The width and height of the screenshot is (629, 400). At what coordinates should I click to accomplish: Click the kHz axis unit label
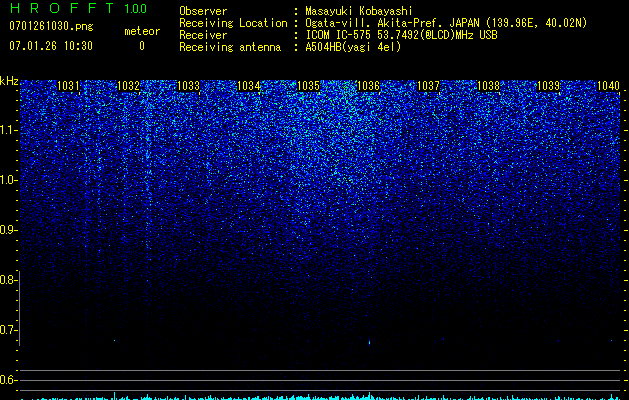pos(9,81)
